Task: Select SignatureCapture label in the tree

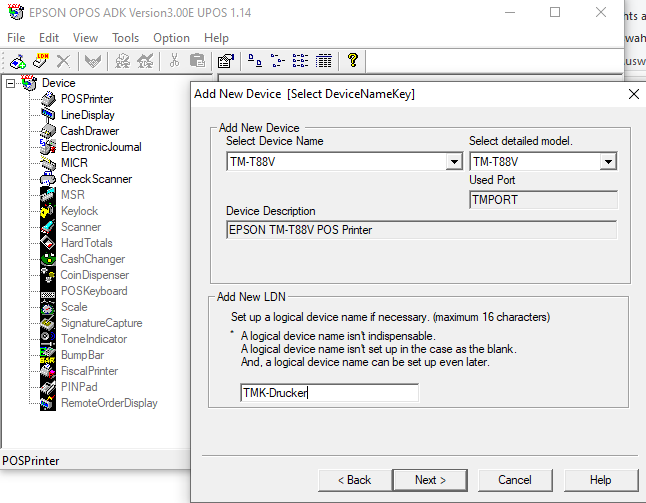Action: (x=101, y=323)
